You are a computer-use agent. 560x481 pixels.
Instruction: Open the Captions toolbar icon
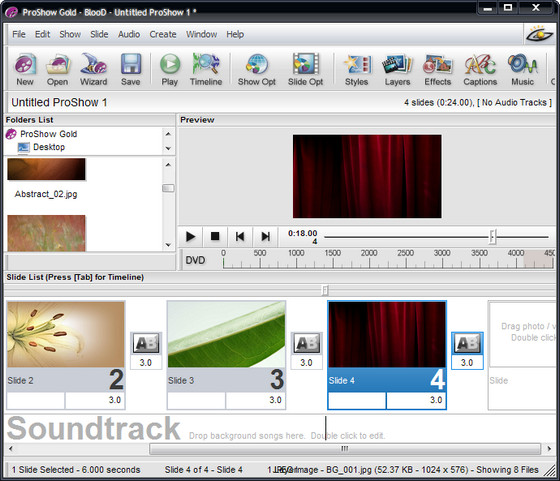[480, 70]
